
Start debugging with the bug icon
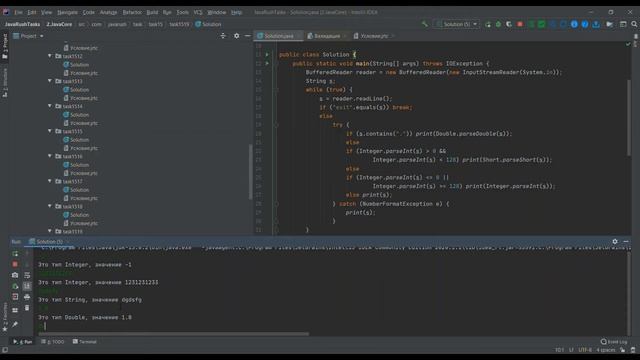[498, 24]
